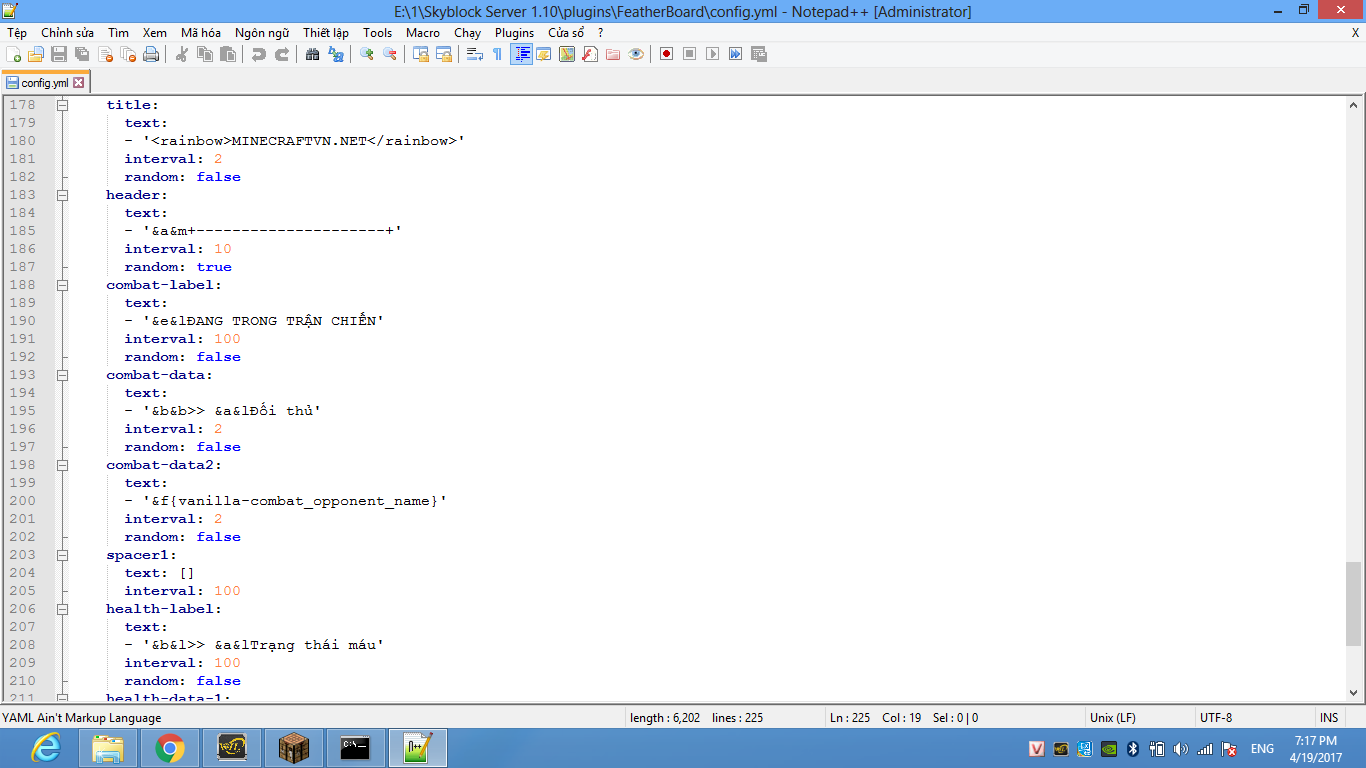Collapse the title: fold at line 178
This screenshot has height=768, width=1366.
coord(62,105)
